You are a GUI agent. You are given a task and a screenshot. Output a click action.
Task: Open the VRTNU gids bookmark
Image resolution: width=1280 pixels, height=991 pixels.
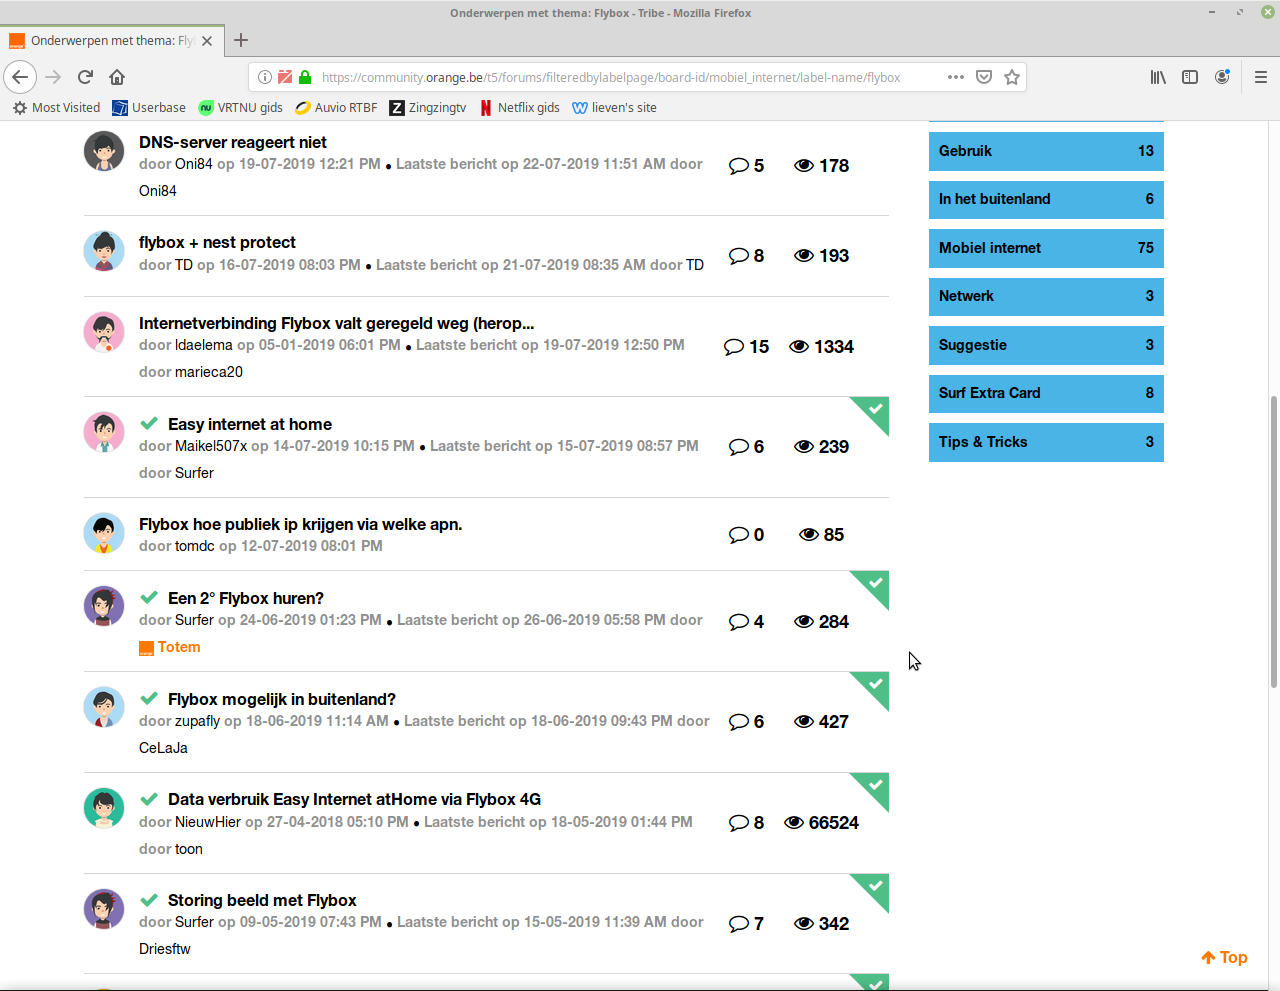point(240,108)
